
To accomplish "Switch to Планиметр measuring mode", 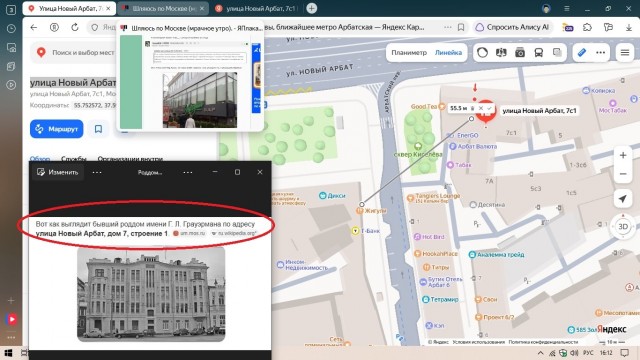I will click(409, 53).
